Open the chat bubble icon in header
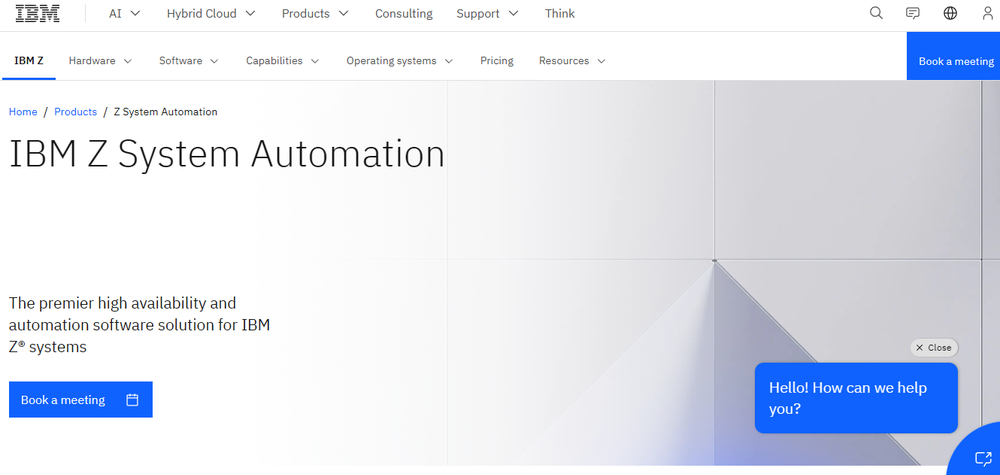Image resolution: width=1000 pixels, height=475 pixels. pos(913,13)
